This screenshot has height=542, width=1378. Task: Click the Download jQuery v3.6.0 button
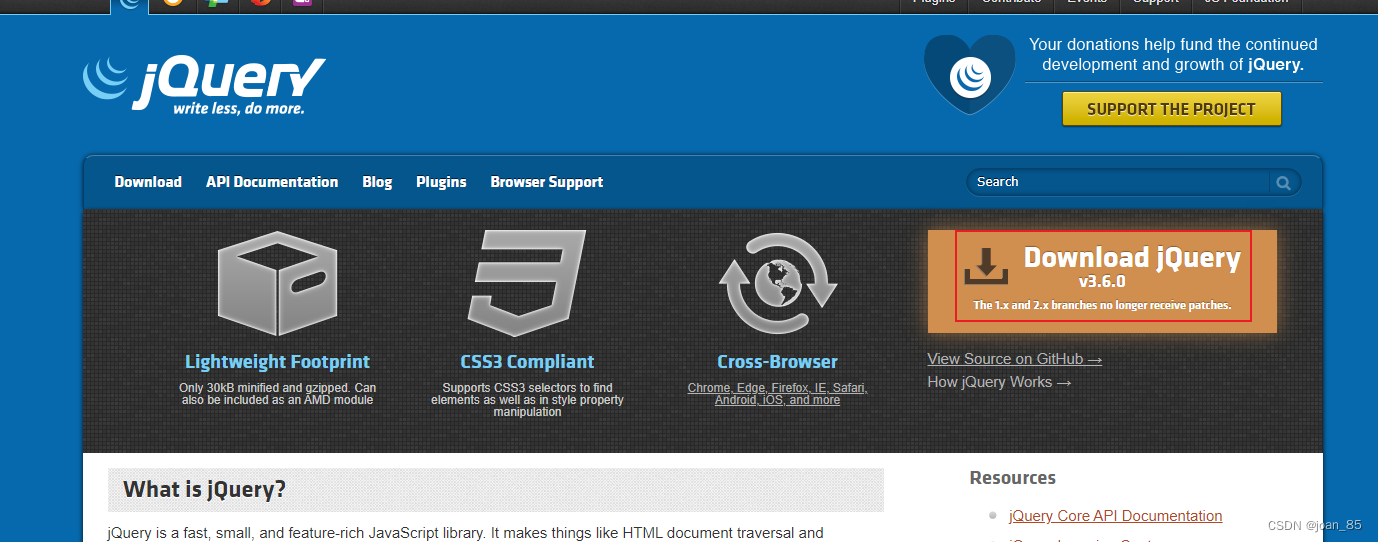click(x=1102, y=280)
